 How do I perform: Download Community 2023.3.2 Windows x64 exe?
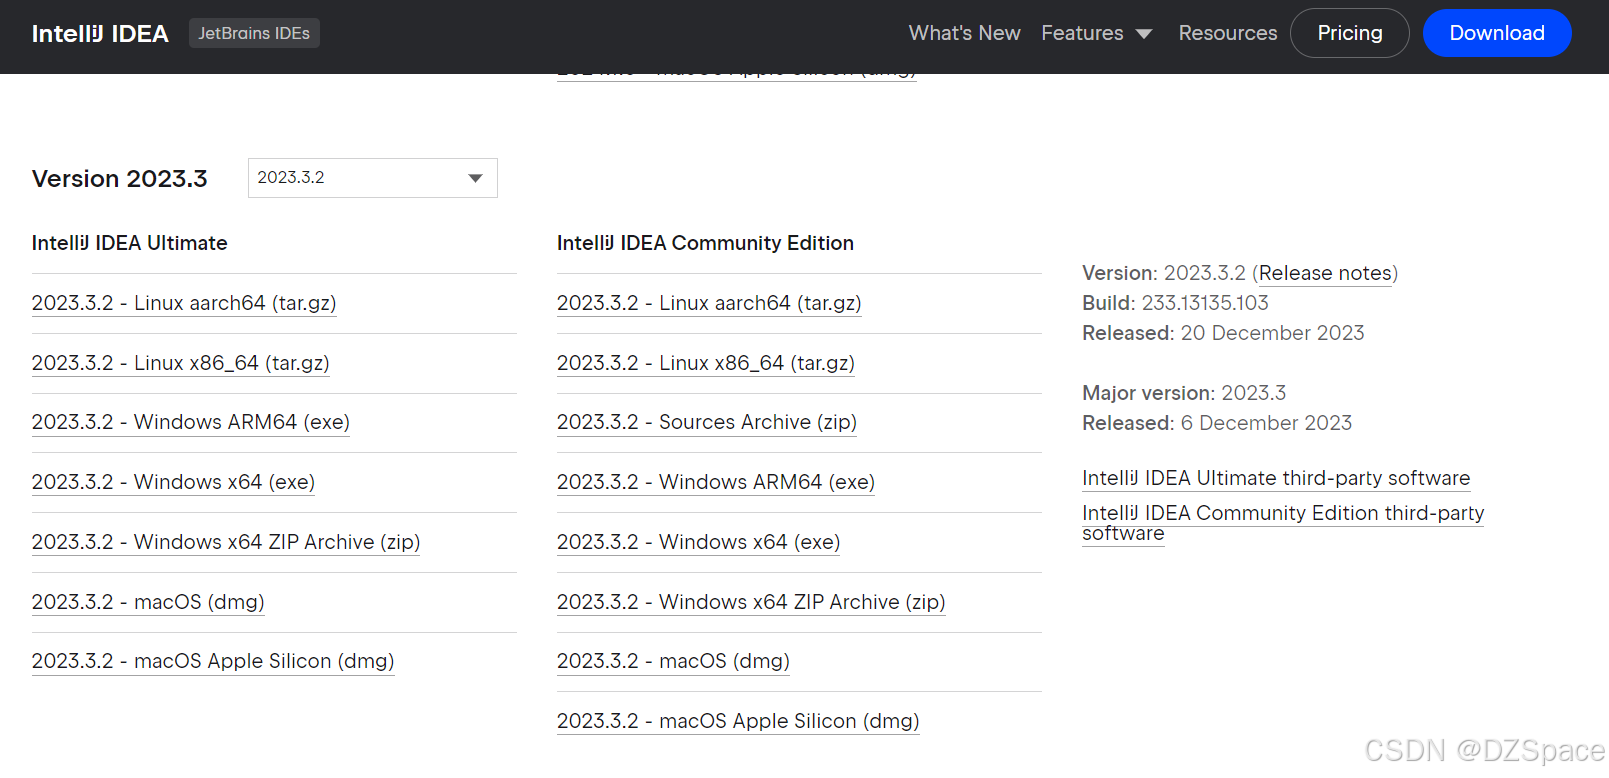(x=699, y=542)
